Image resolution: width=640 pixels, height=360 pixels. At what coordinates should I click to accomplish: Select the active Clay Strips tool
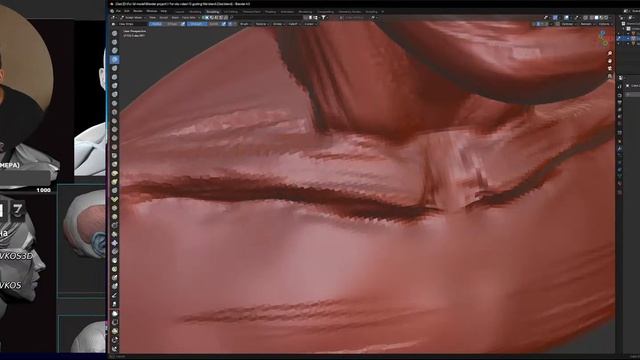[x=115, y=59]
